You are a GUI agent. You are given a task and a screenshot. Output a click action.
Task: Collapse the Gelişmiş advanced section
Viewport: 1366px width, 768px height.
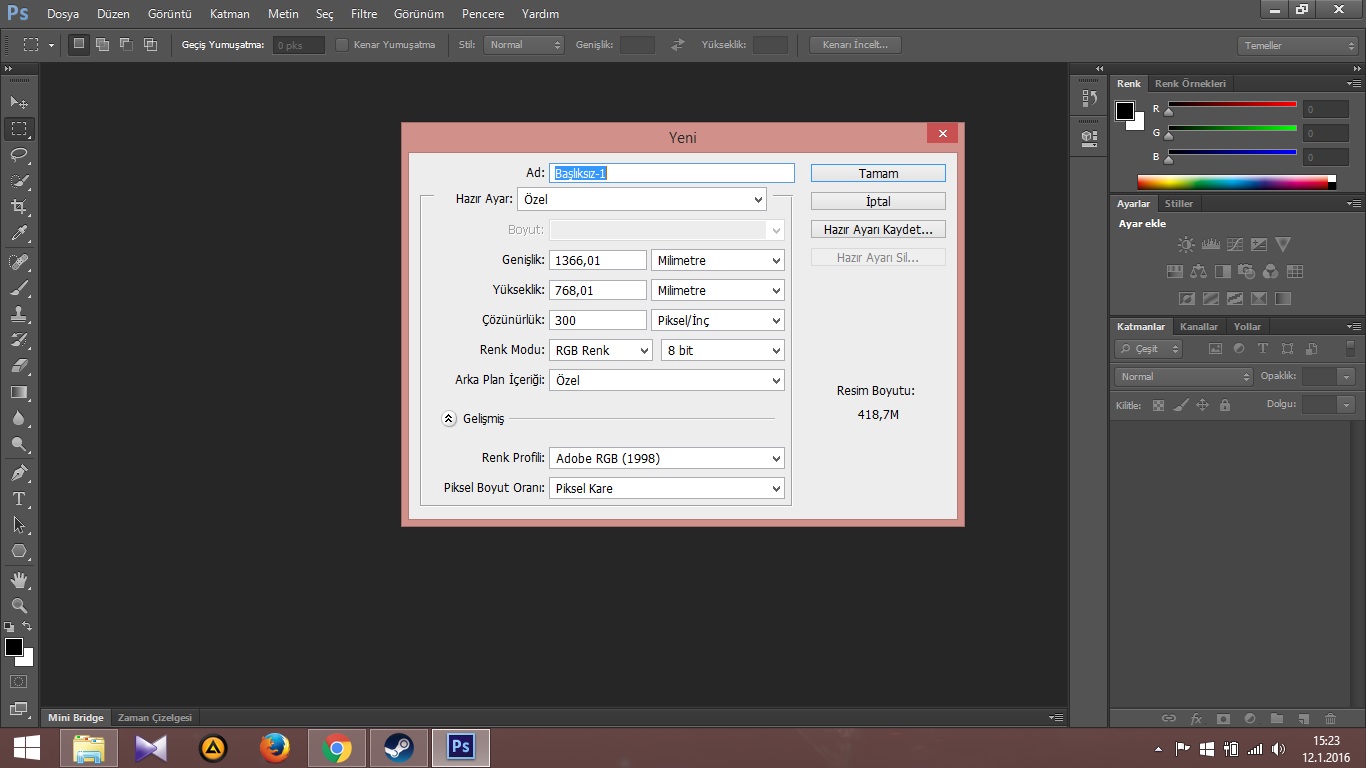click(x=449, y=419)
